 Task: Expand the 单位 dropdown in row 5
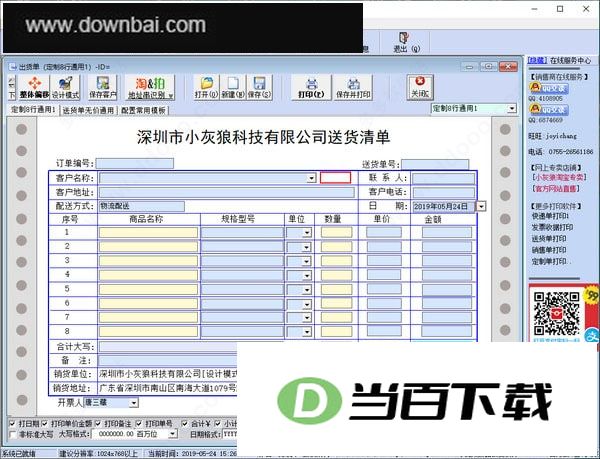pos(307,290)
